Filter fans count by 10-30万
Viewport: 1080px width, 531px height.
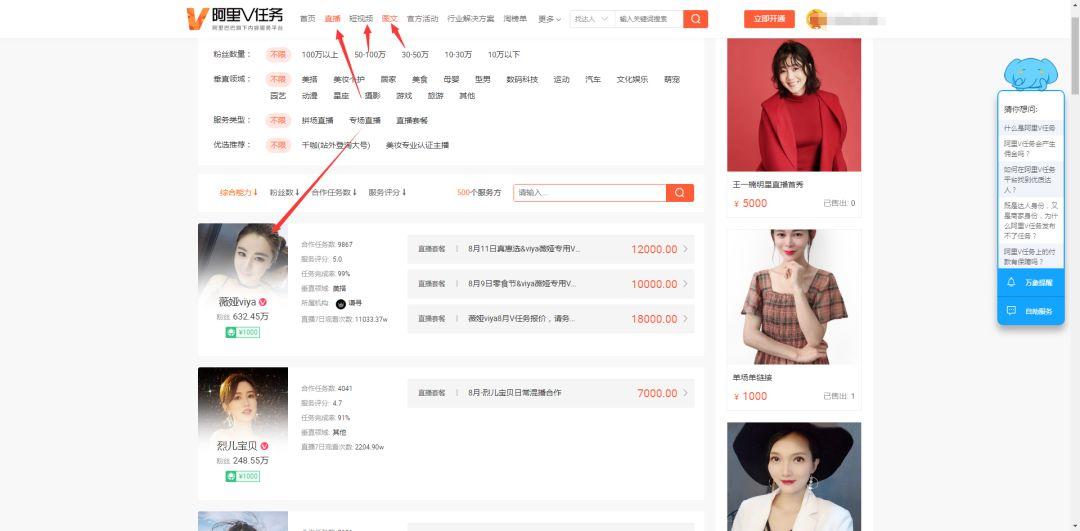coord(458,54)
